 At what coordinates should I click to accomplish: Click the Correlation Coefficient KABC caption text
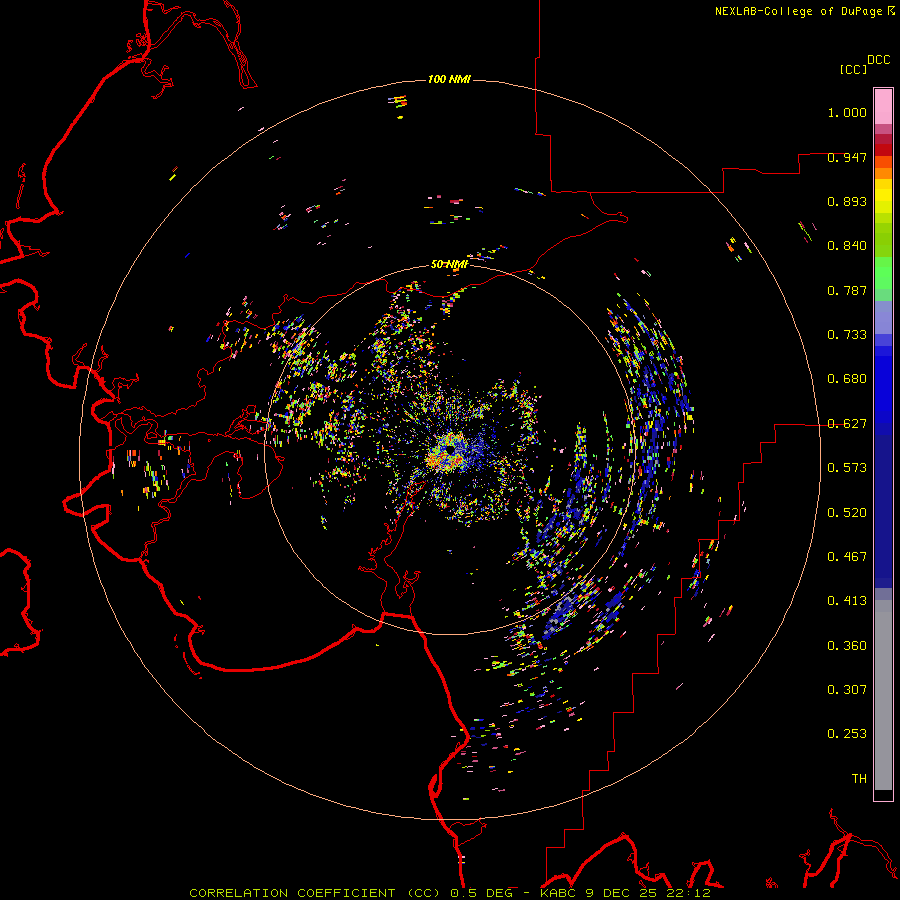(x=450, y=893)
